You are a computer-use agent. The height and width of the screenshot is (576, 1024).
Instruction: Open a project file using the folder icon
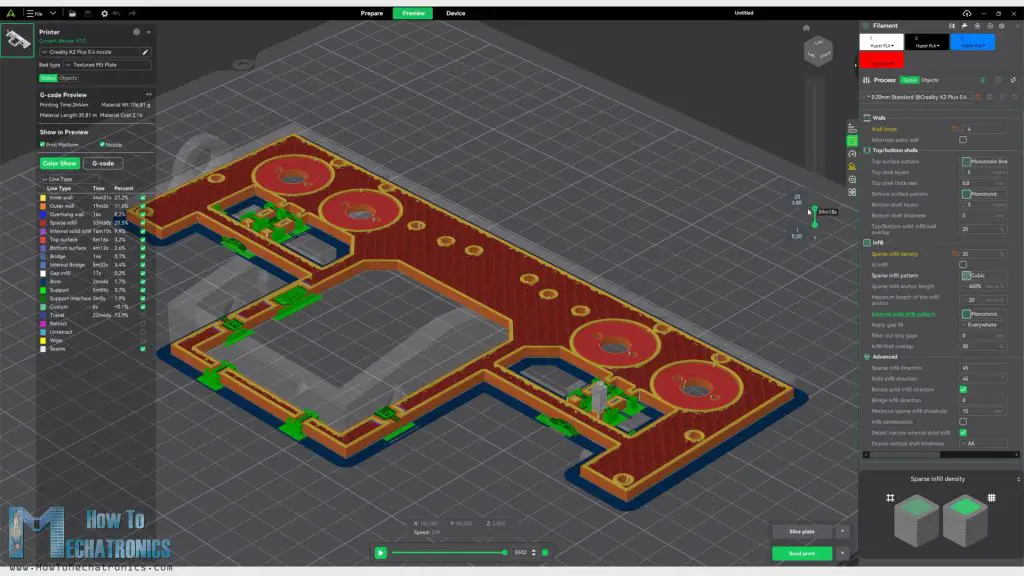pos(72,13)
